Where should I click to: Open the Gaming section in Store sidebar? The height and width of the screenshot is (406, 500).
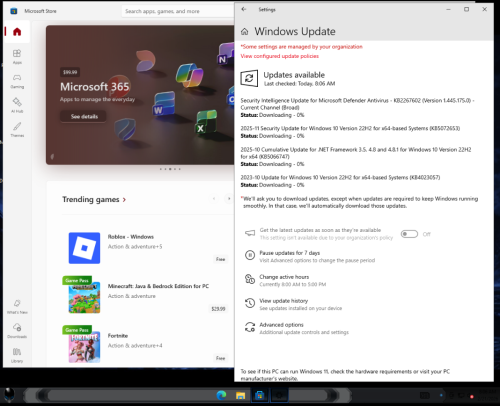[17, 81]
